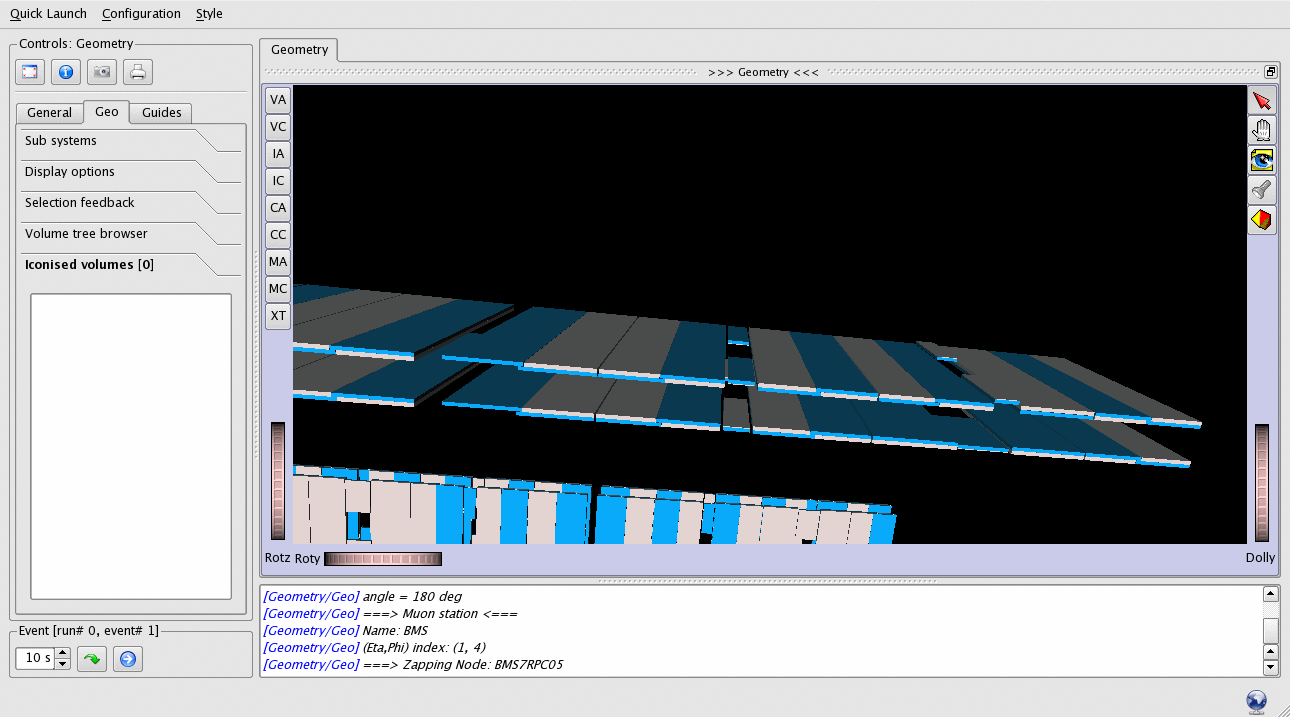Increase the event timer spinbox value

63,654
